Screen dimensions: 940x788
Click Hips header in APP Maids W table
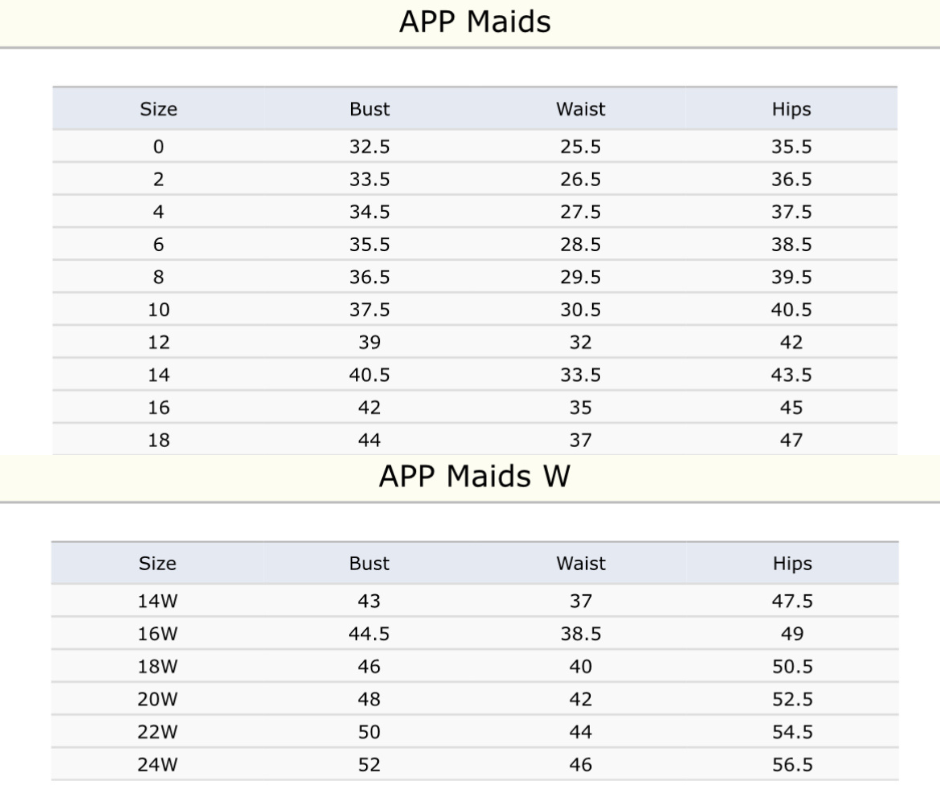point(792,564)
